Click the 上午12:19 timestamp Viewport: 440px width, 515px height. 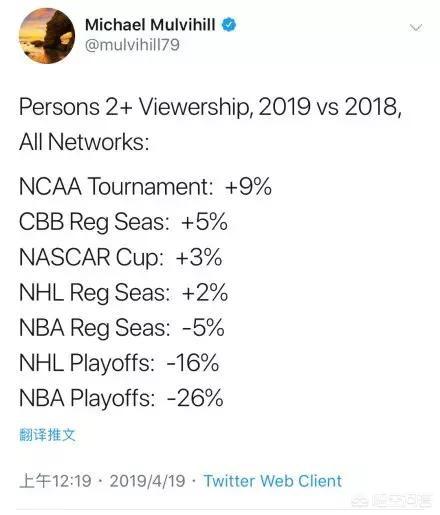tap(55, 481)
